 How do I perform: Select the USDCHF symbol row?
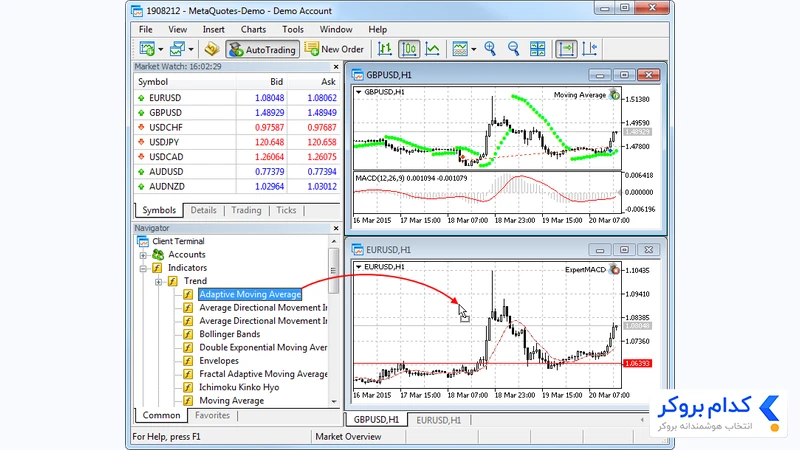pos(237,127)
